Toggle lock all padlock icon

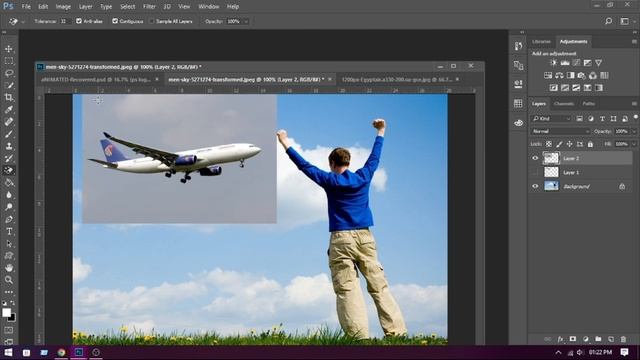590,144
